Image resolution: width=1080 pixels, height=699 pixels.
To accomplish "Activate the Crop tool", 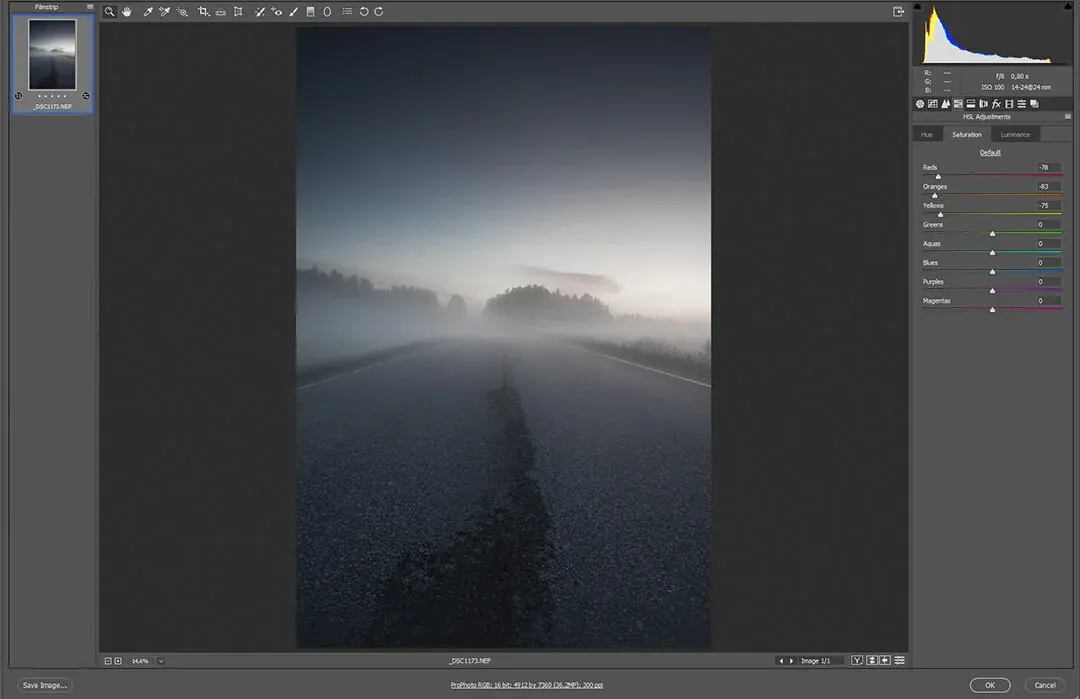I will [x=203, y=11].
